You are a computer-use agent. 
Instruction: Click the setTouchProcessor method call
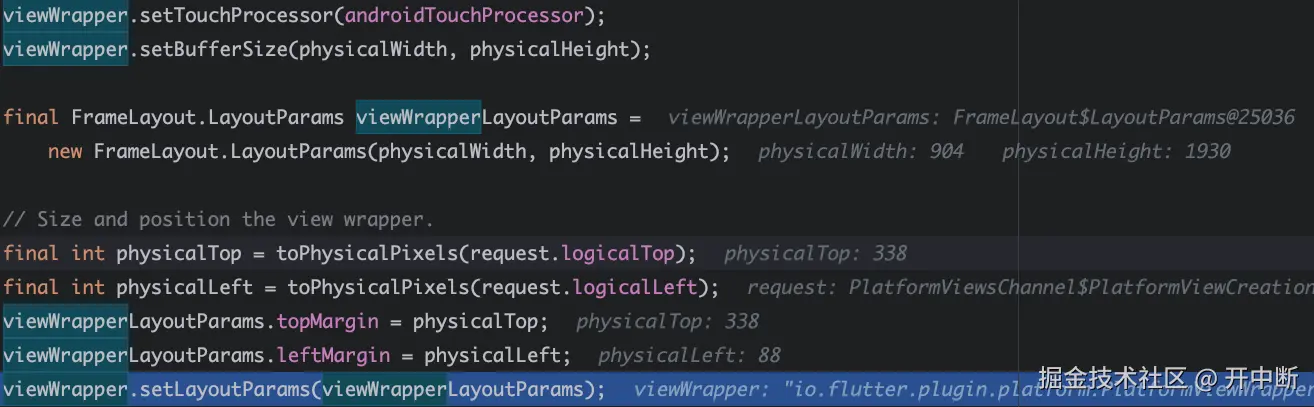point(234,16)
